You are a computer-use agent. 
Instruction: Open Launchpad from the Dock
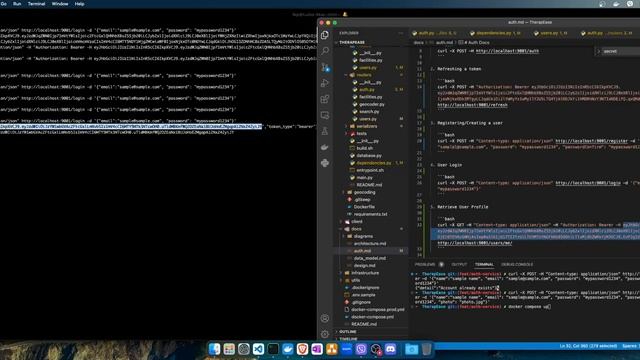pyautogui.click(x=229, y=349)
